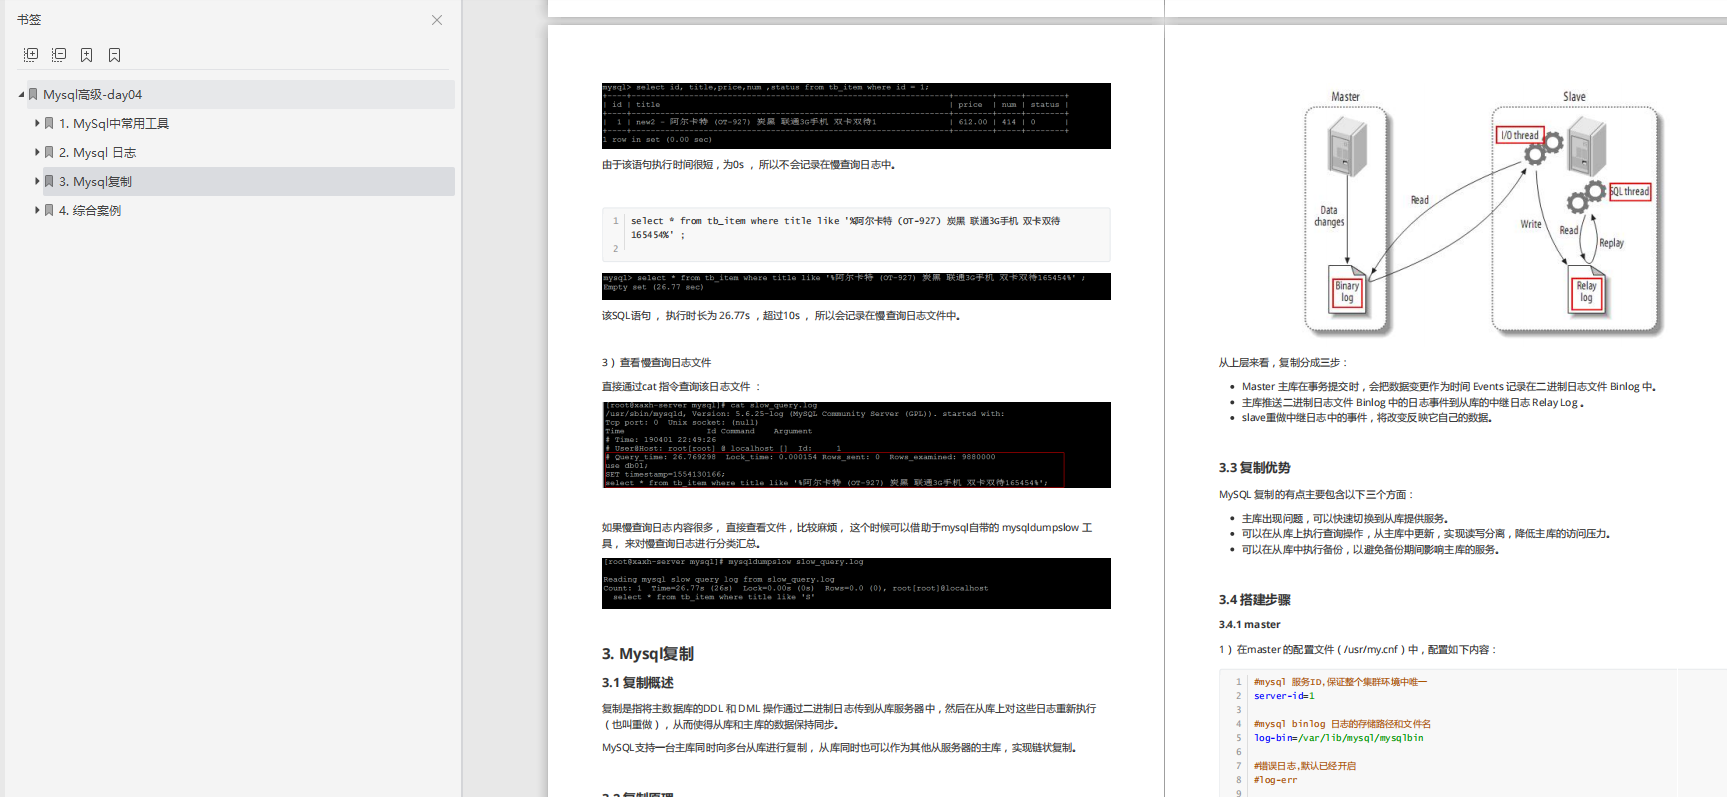This screenshot has width=1727, height=797.
Task: Click the I/O thread label in diagram
Action: 1519,135
